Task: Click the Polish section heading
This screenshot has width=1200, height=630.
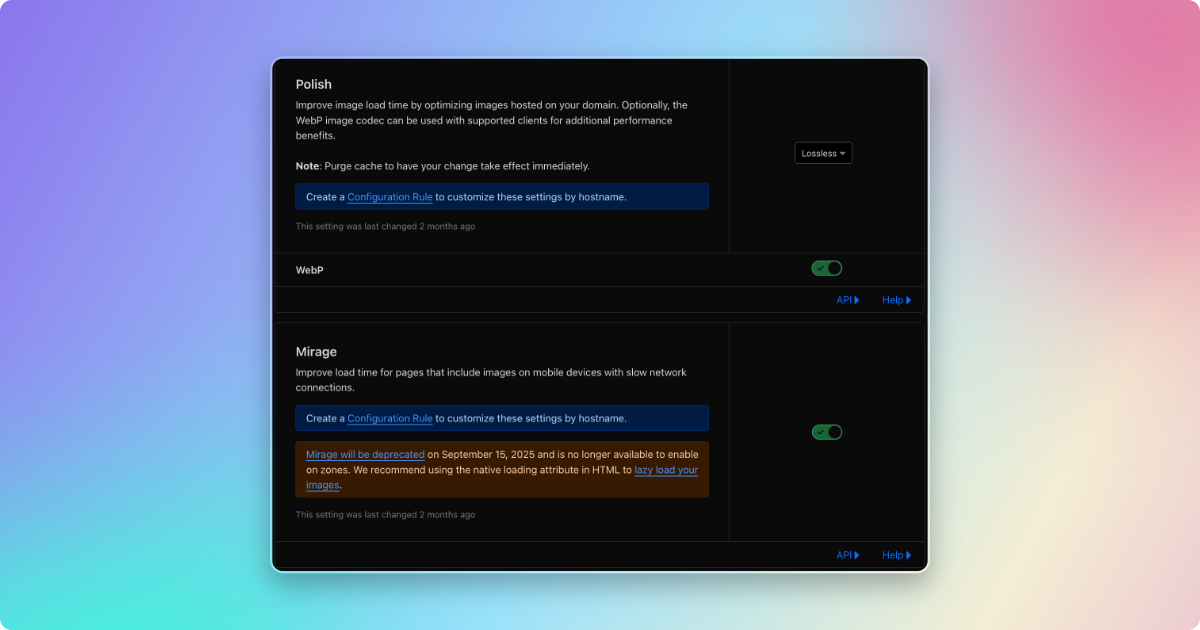Action: point(314,84)
